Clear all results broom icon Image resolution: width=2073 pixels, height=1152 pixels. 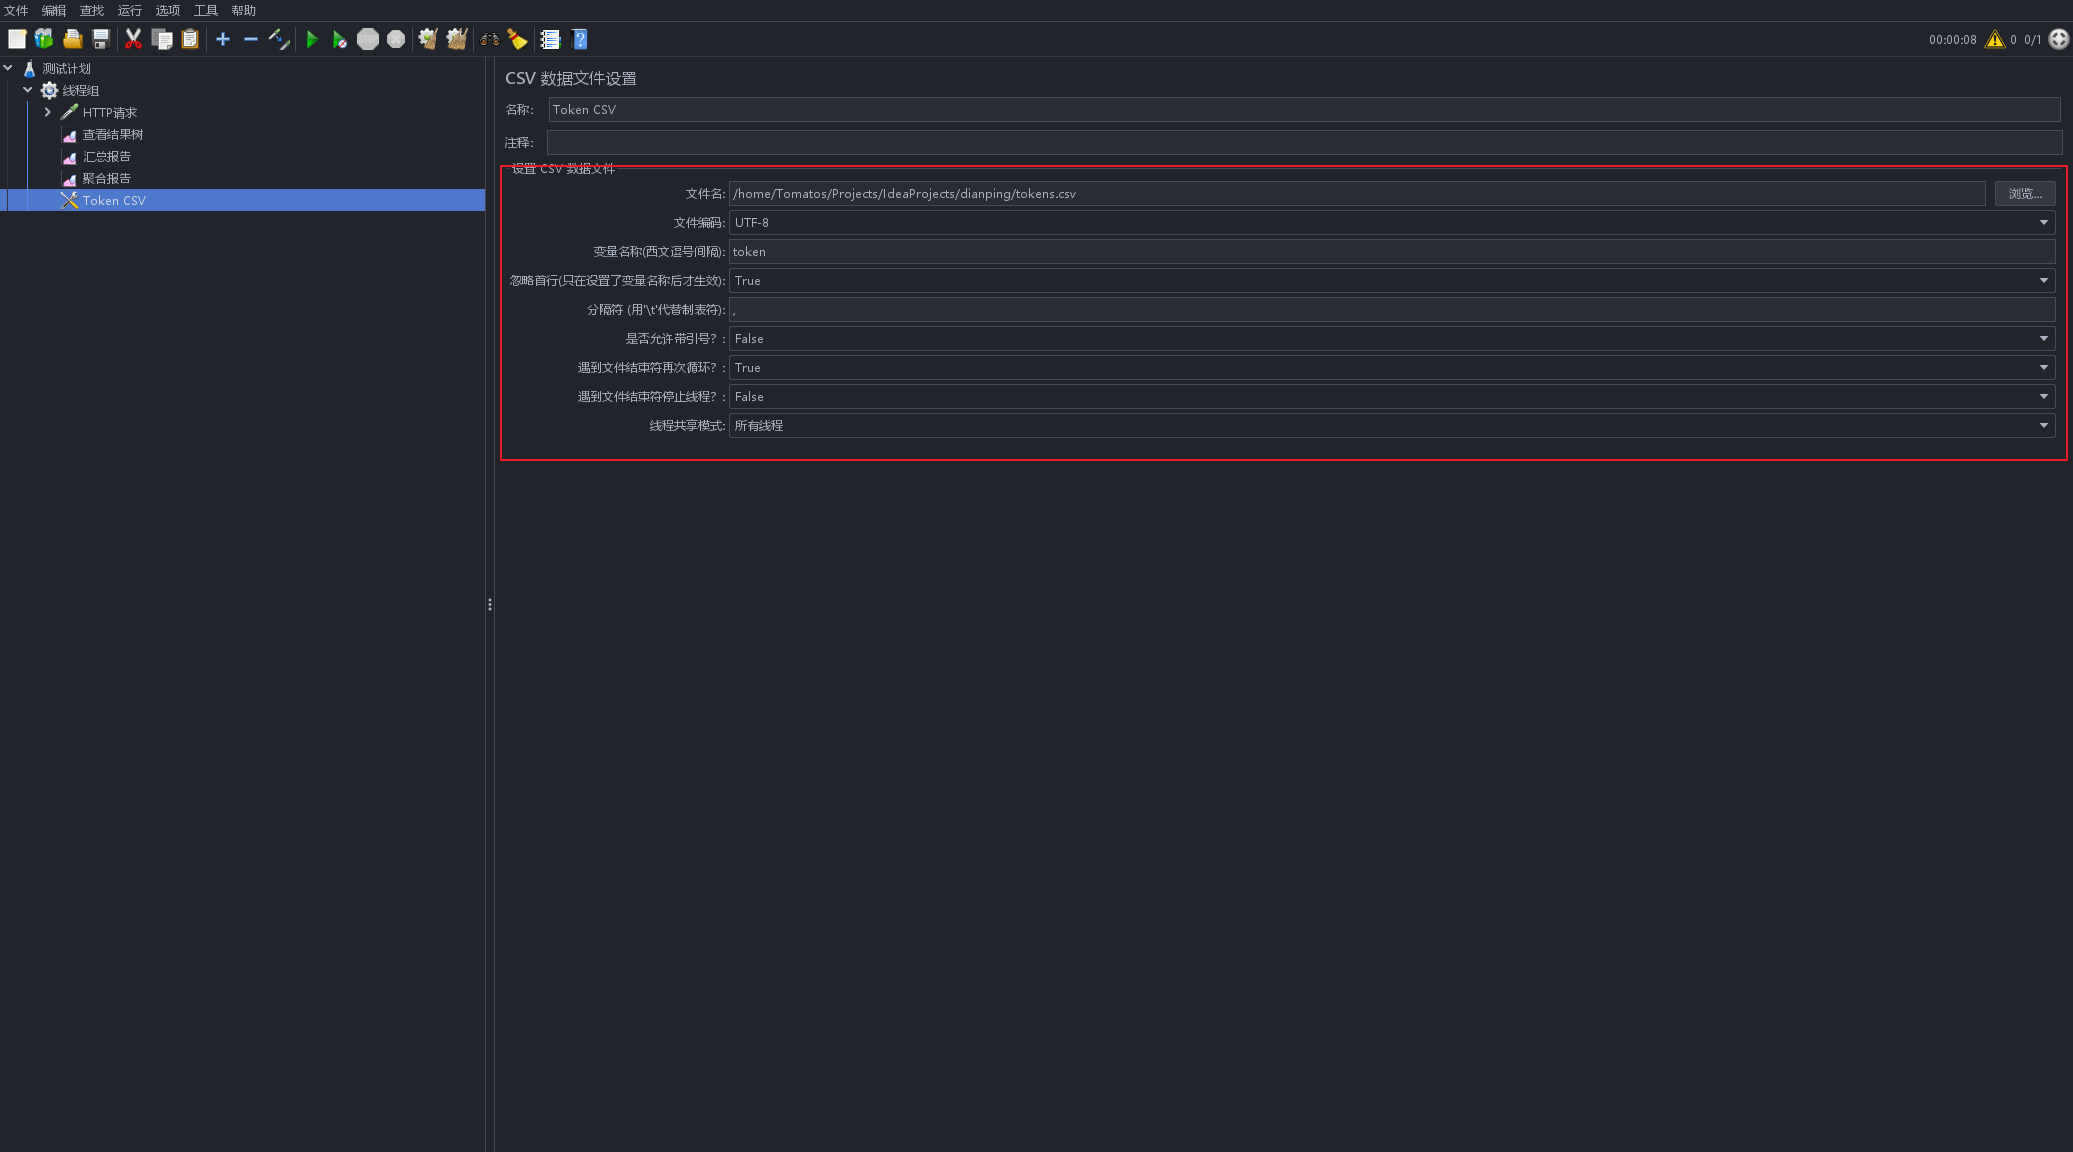click(x=457, y=39)
